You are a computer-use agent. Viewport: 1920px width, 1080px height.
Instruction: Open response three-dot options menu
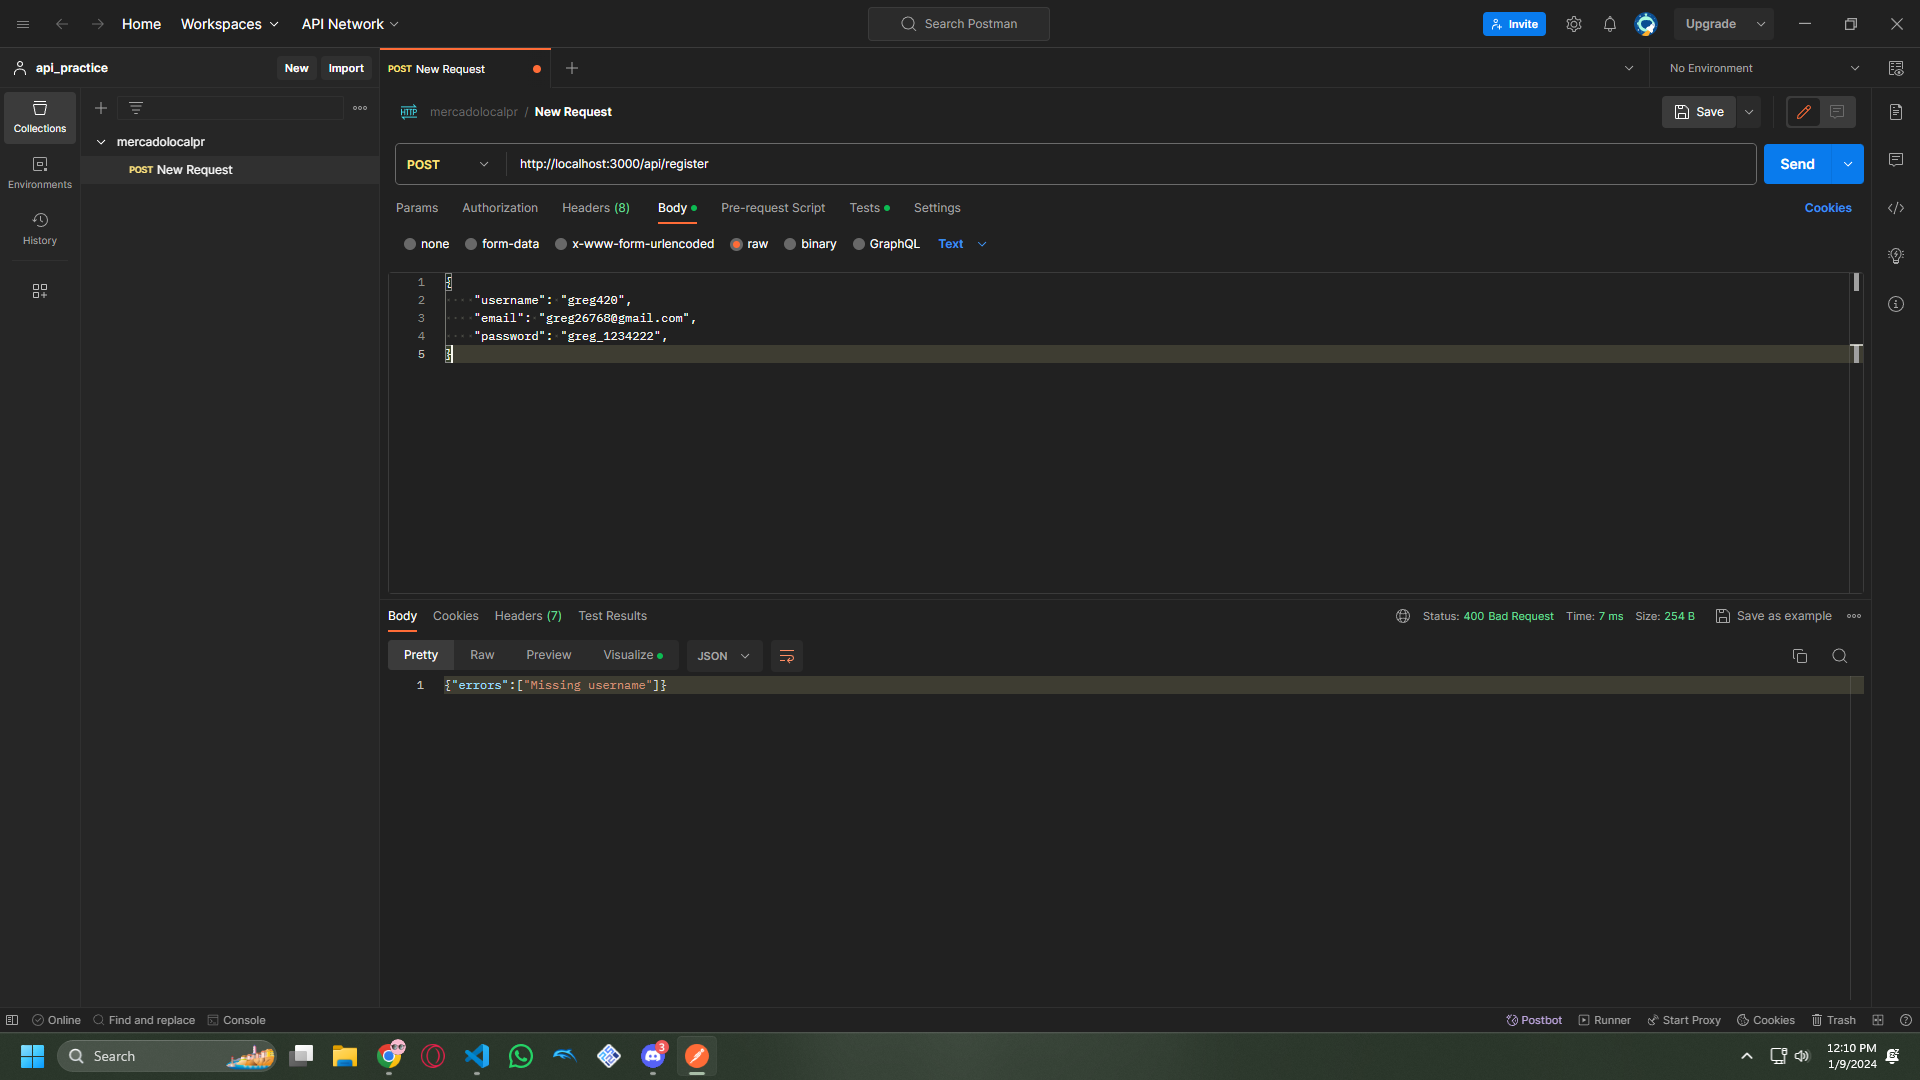click(1854, 616)
